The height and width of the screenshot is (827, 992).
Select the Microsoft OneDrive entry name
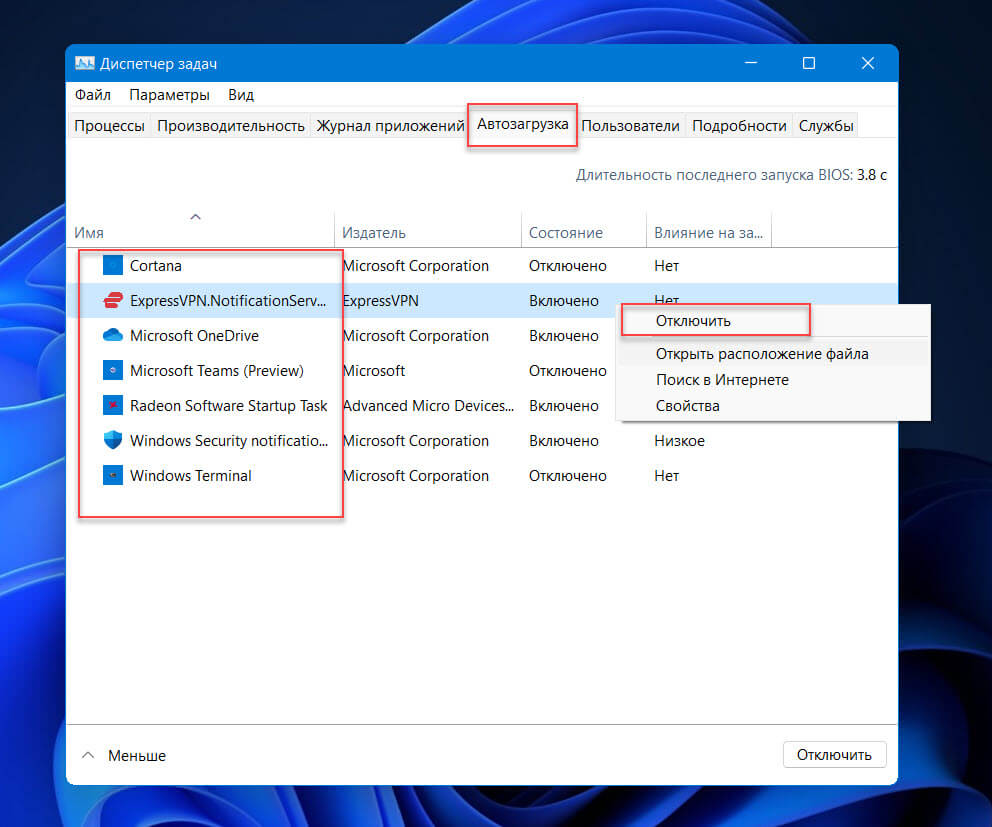pyautogui.click(x=194, y=335)
